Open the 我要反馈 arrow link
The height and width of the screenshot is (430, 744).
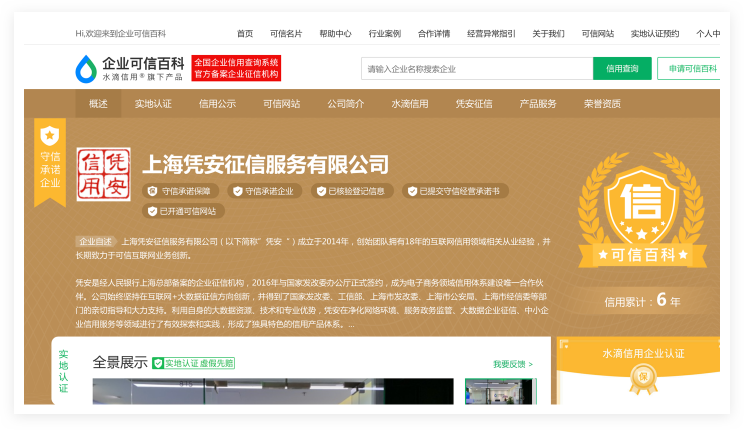coord(512,364)
